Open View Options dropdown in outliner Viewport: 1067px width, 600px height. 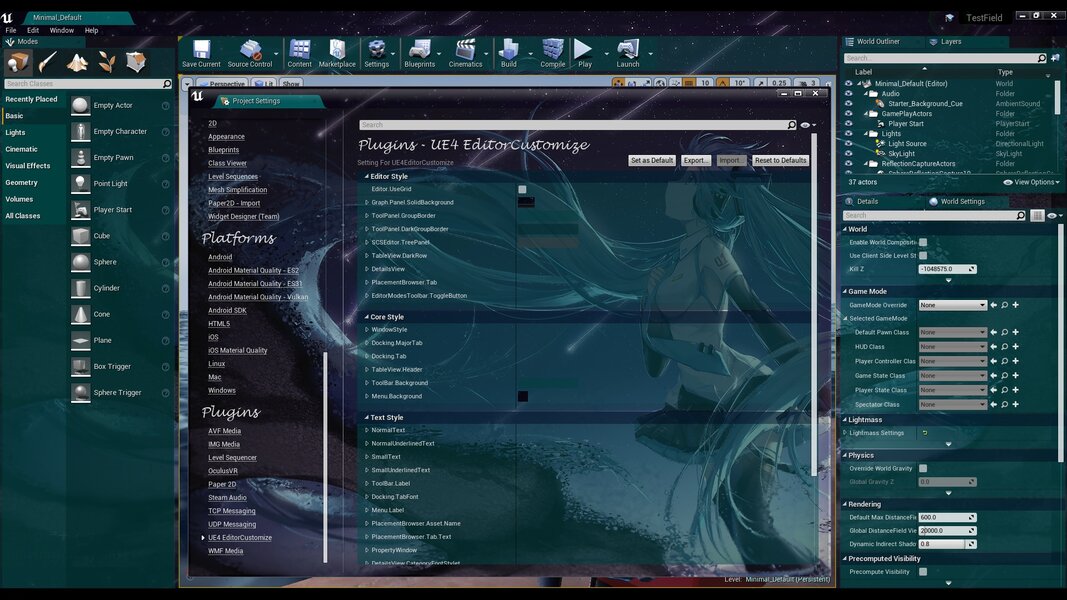point(1032,182)
